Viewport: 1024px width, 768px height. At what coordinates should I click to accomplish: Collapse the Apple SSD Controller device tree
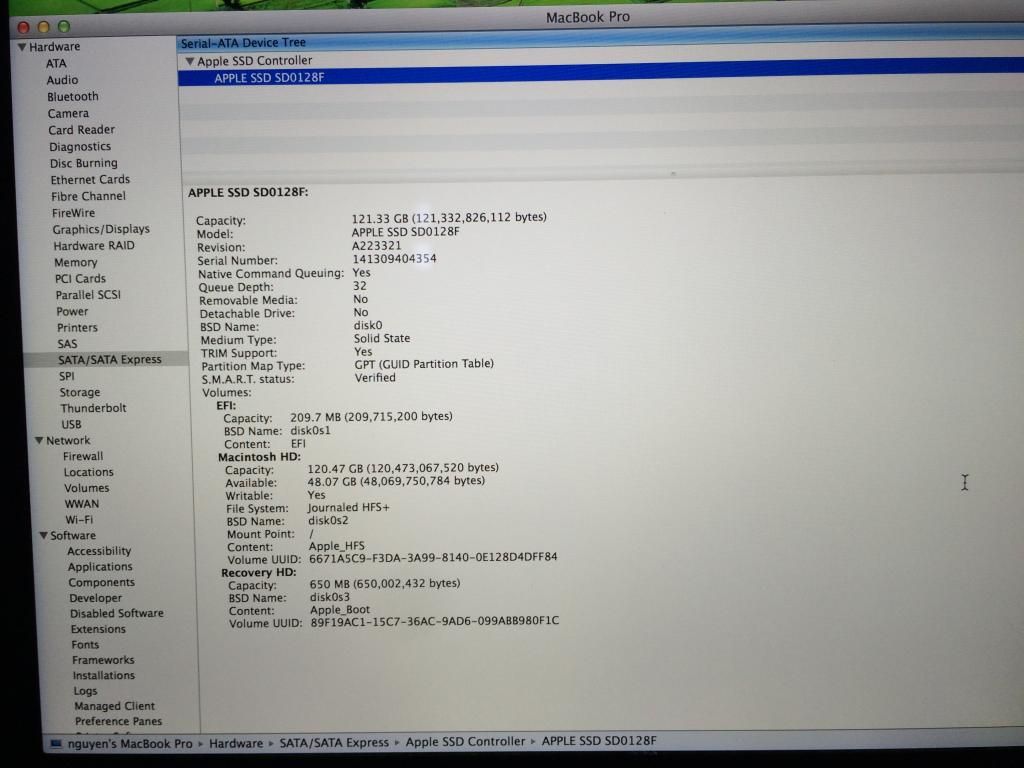point(191,60)
